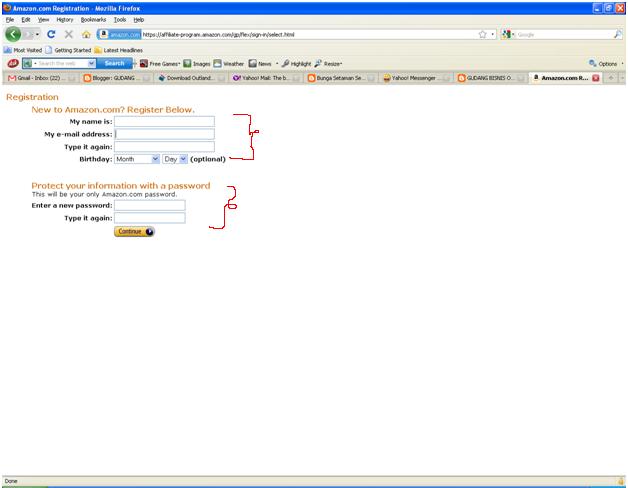Screen dimensions: 628x488
Task: Open Latest Headlines feed folder
Action: [119, 50]
